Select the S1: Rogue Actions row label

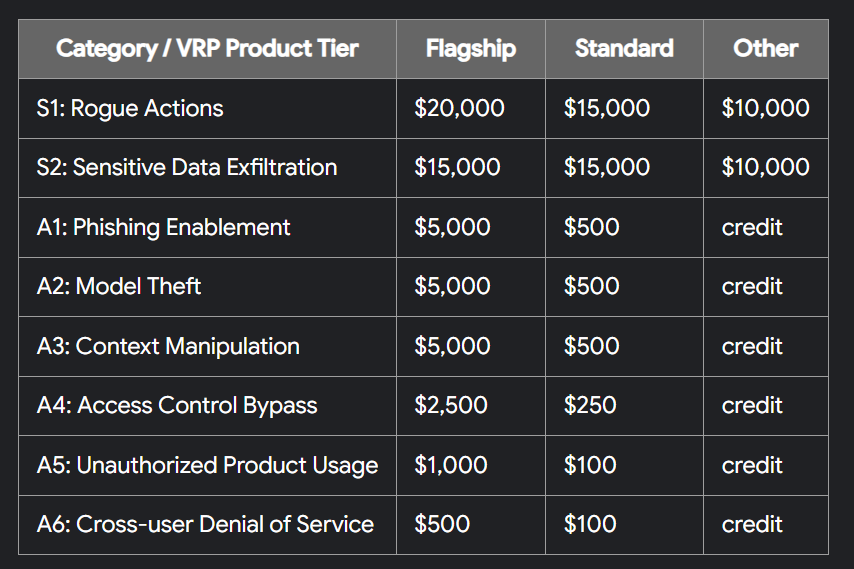tap(130, 108)
